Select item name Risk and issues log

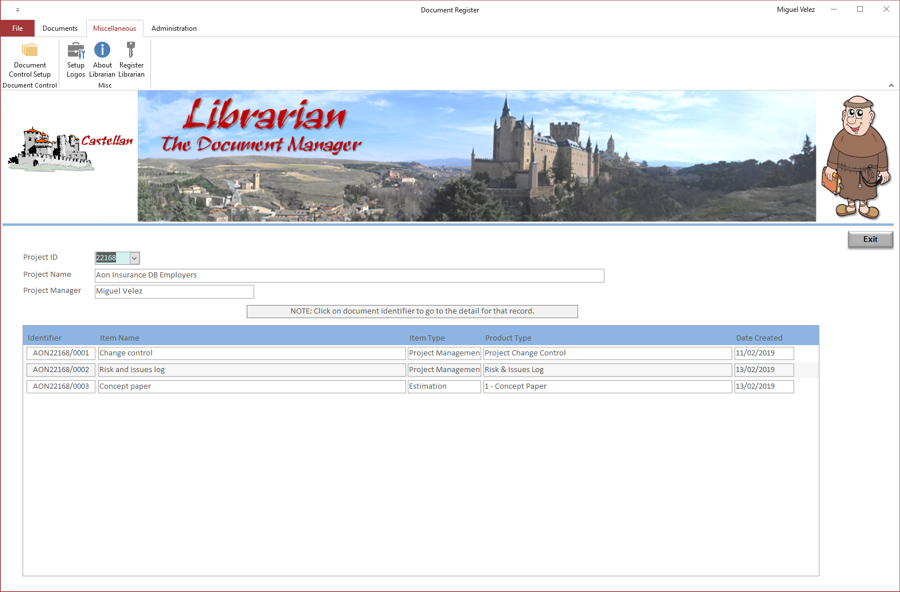(x=251, y=370)
